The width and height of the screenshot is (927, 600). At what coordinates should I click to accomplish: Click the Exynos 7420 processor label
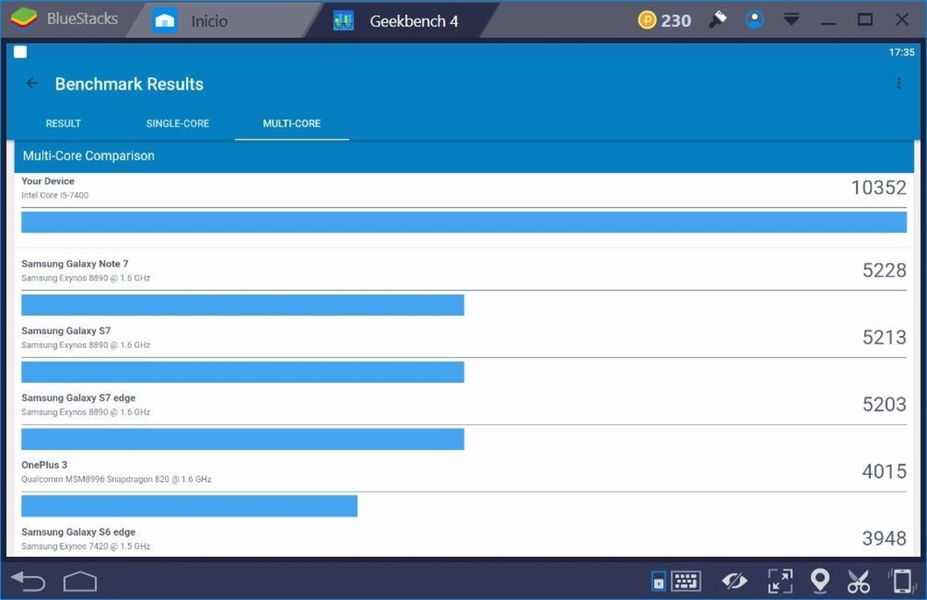pos(86,546)
